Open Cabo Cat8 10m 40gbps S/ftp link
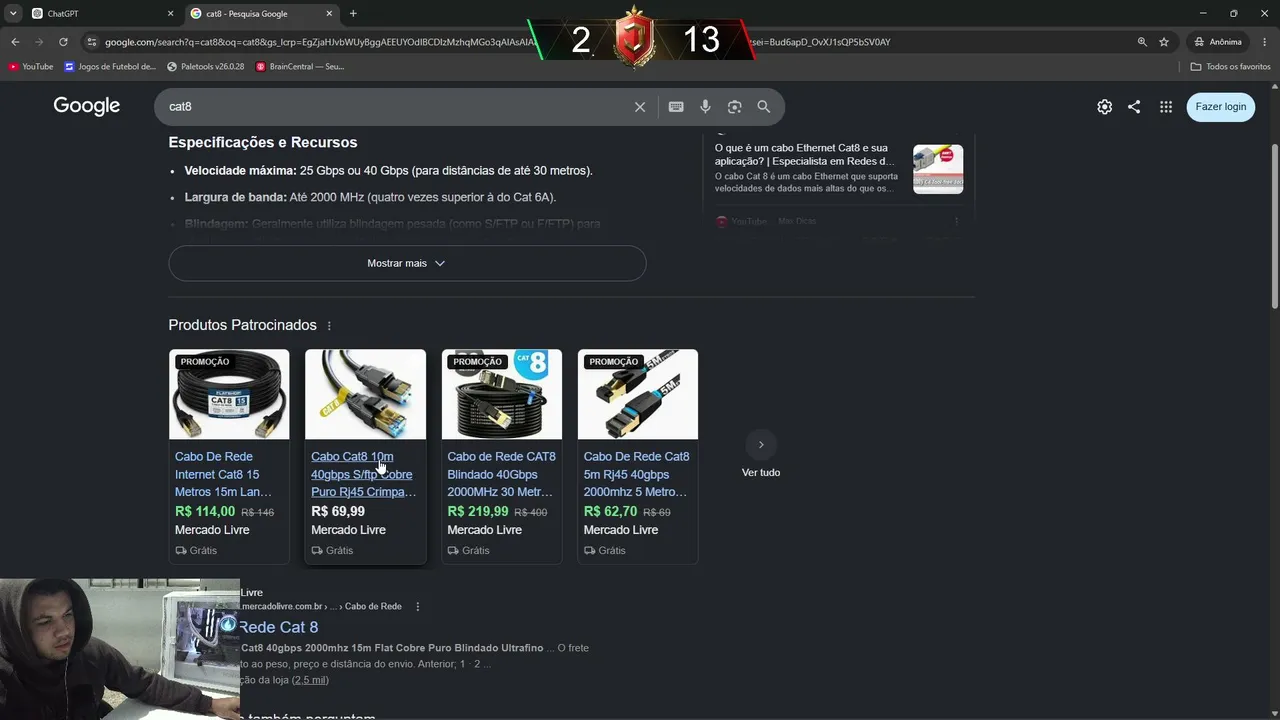 [363, 474]
